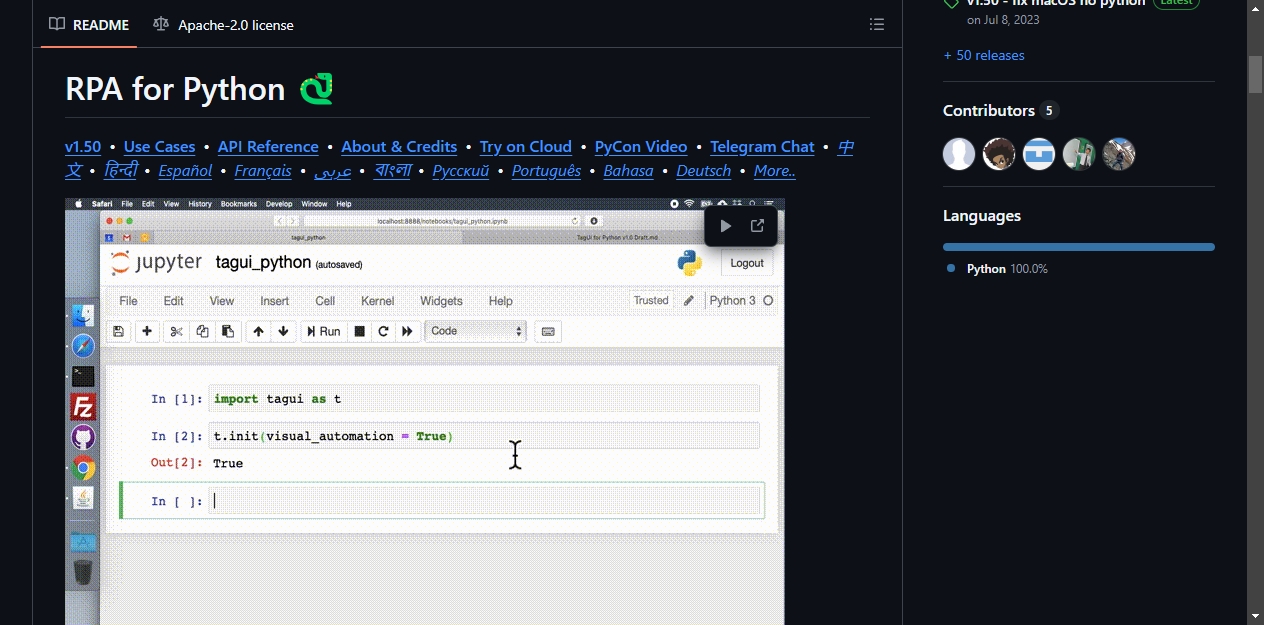
Task: Click the paste cells icon
Action: click(228, 331)
